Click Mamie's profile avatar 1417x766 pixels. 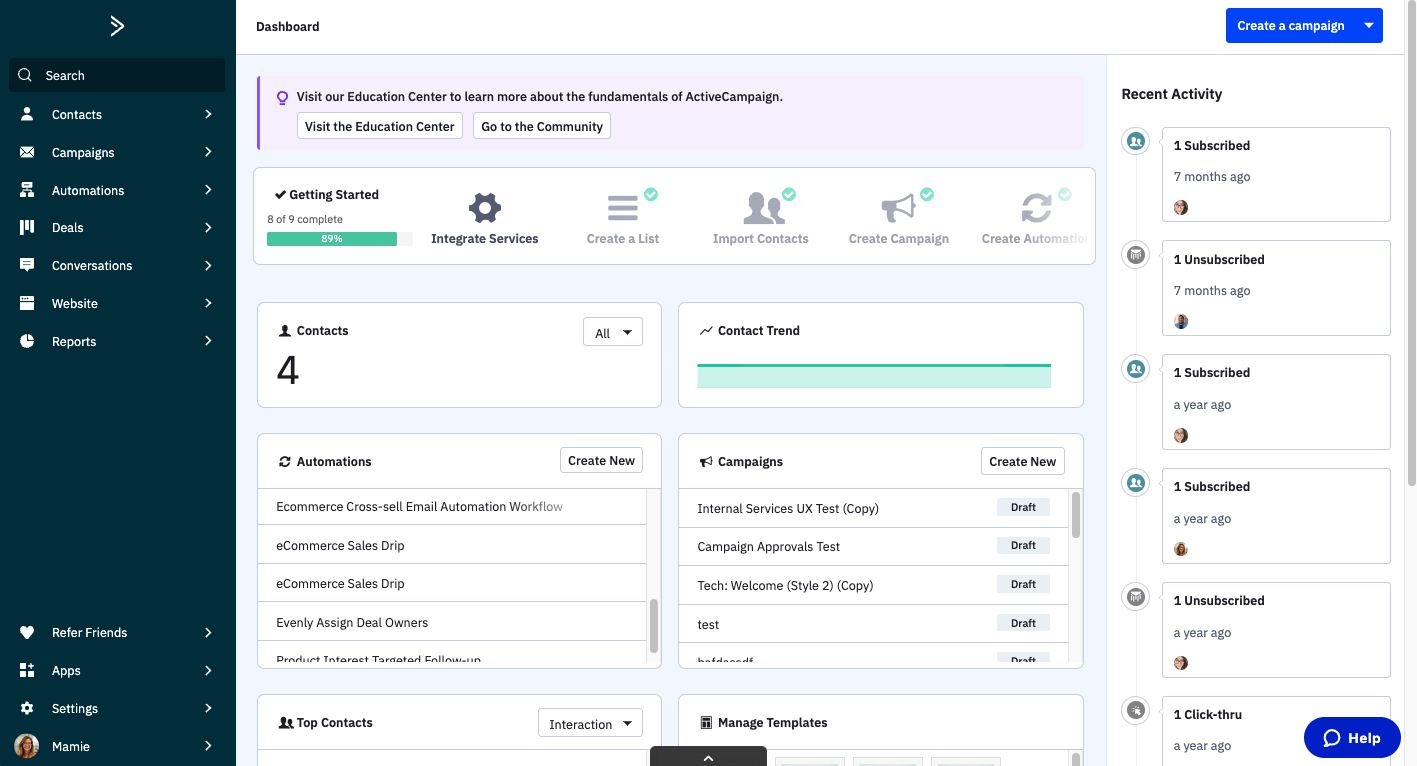pos(27,746)
